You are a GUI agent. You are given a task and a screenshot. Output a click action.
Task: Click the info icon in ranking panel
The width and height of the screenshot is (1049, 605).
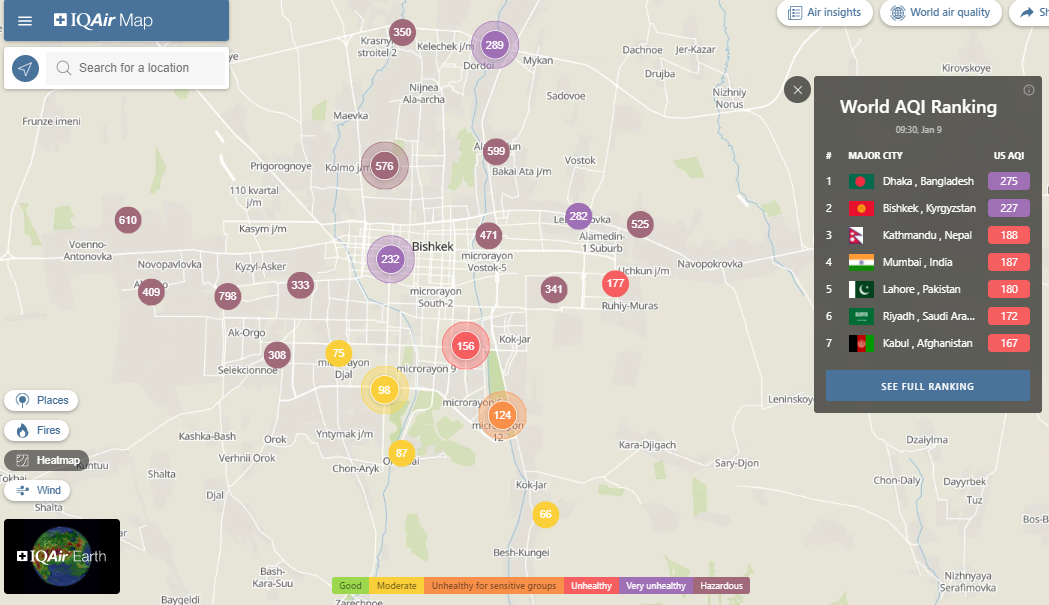click(1029, 90)
